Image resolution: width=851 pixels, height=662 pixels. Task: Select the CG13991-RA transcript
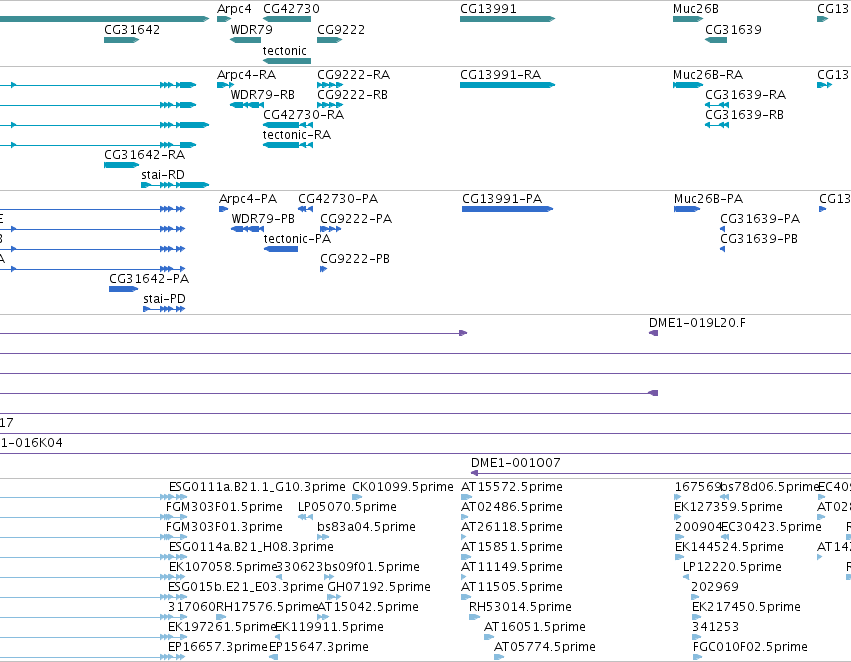pyautogui.click(x=507, y=85)
